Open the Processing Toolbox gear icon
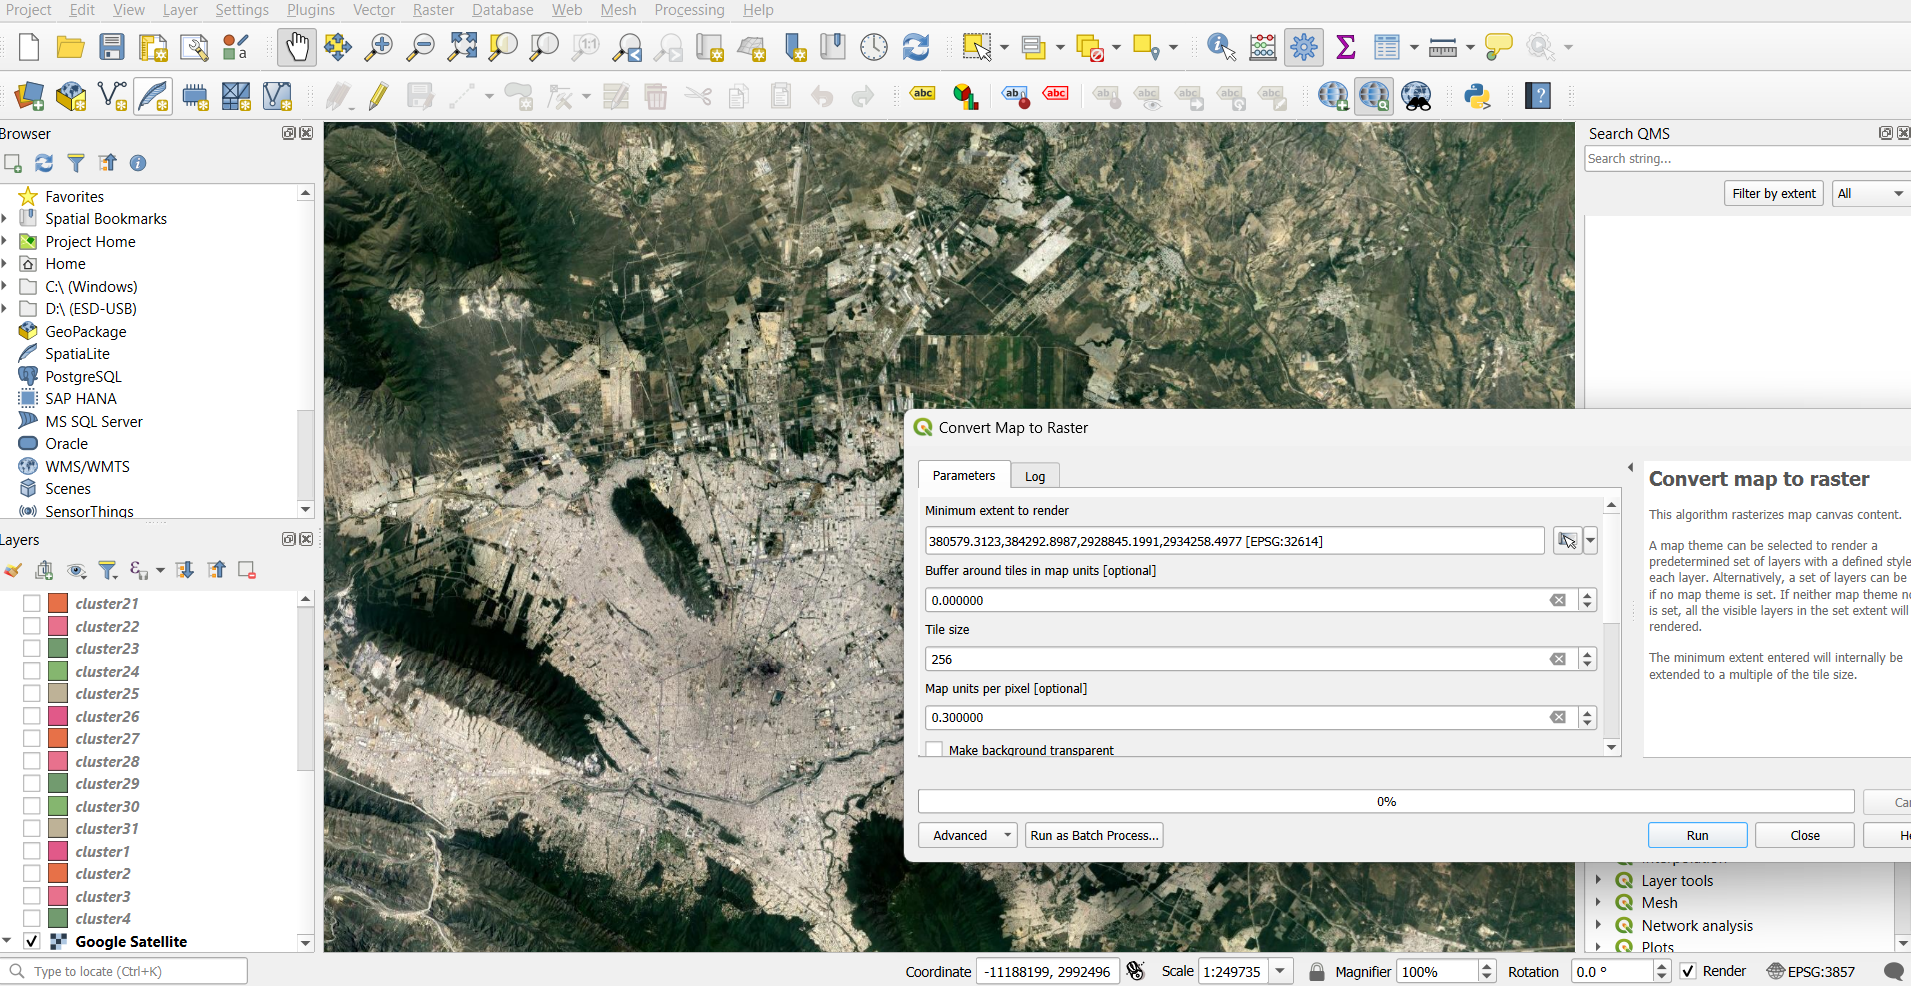 pyautogui.click(x=1304, y=47)
